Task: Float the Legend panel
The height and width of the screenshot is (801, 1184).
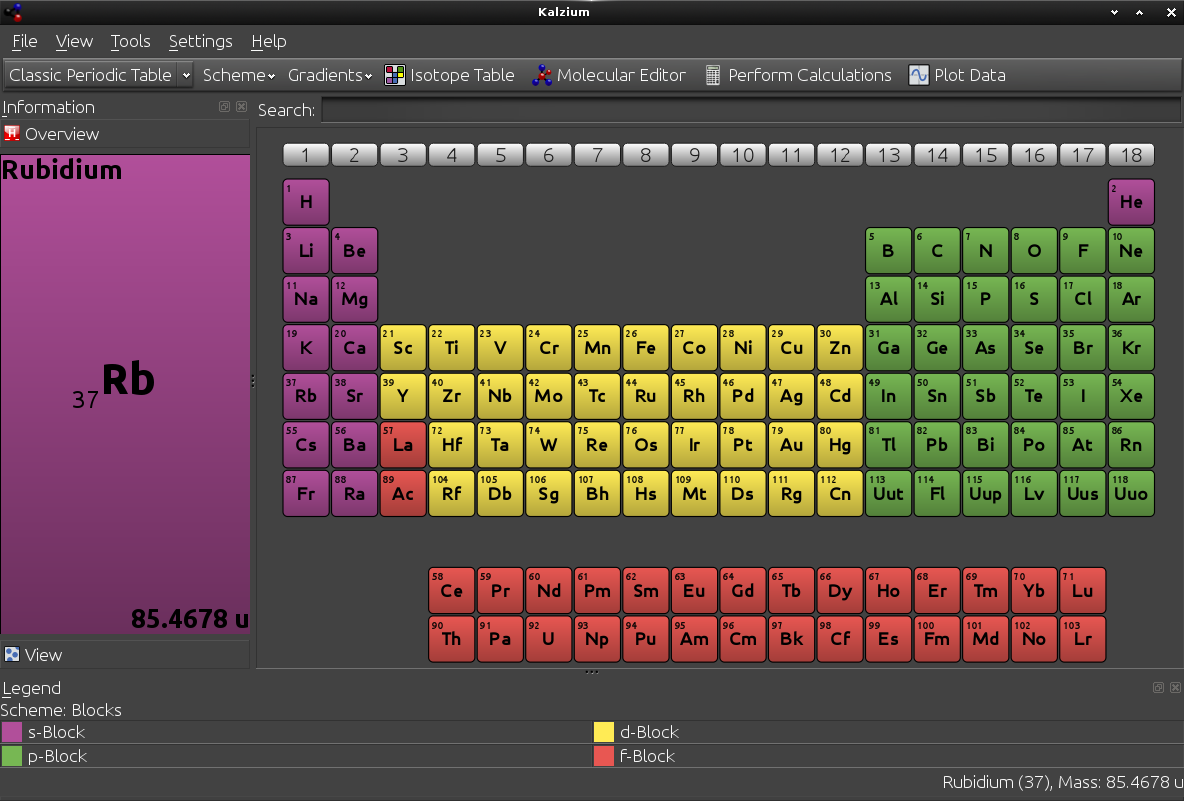Action: click(x=1159, y=688)
